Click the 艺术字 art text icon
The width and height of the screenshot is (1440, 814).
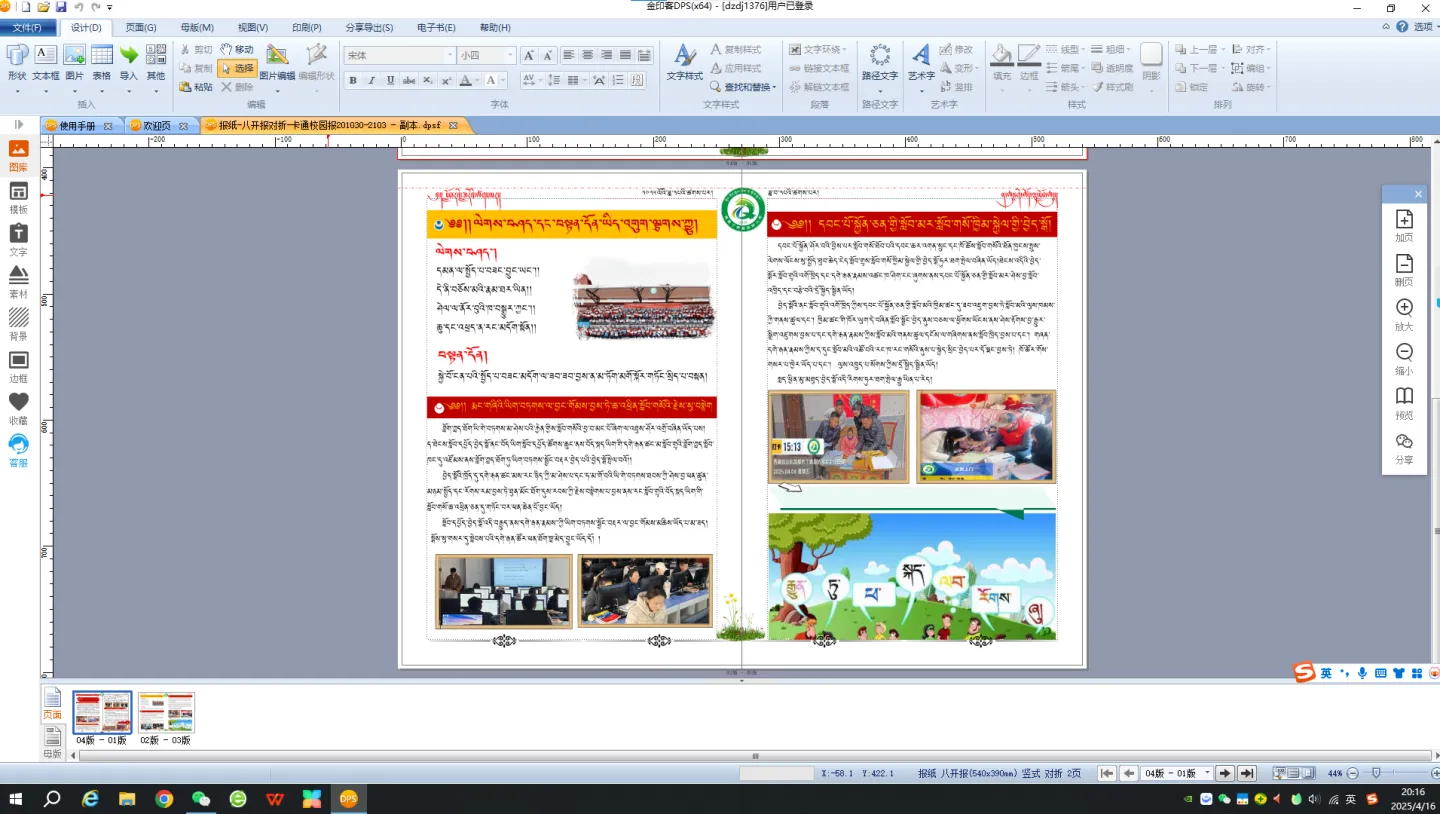coord(920,61)
